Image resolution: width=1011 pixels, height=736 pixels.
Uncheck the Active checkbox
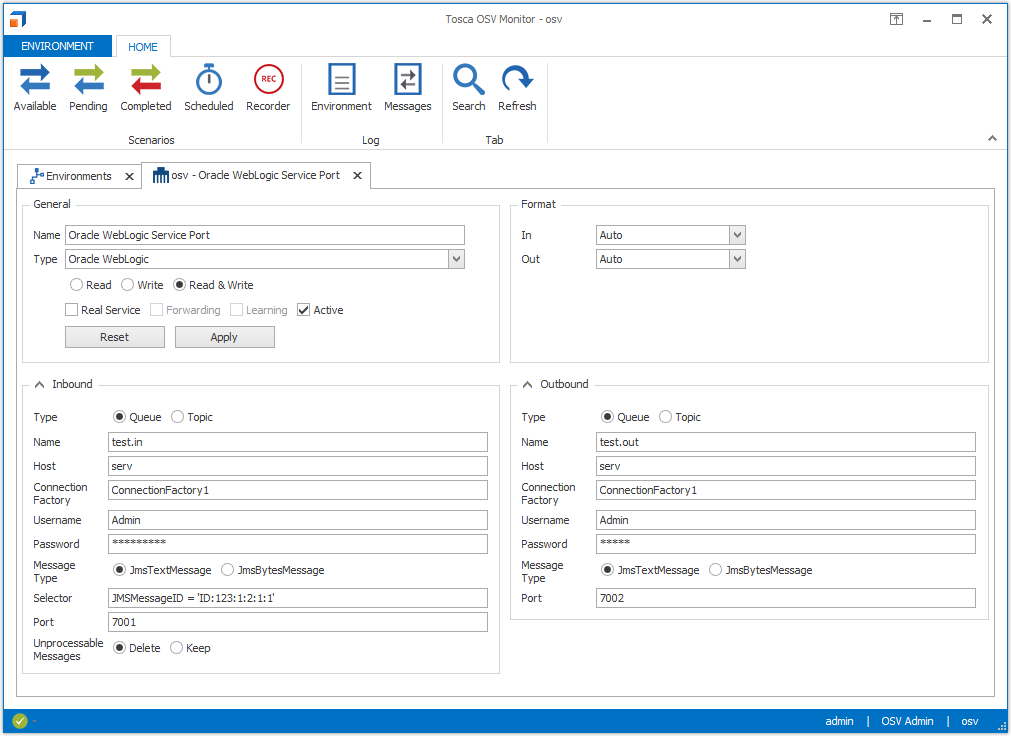304,310
